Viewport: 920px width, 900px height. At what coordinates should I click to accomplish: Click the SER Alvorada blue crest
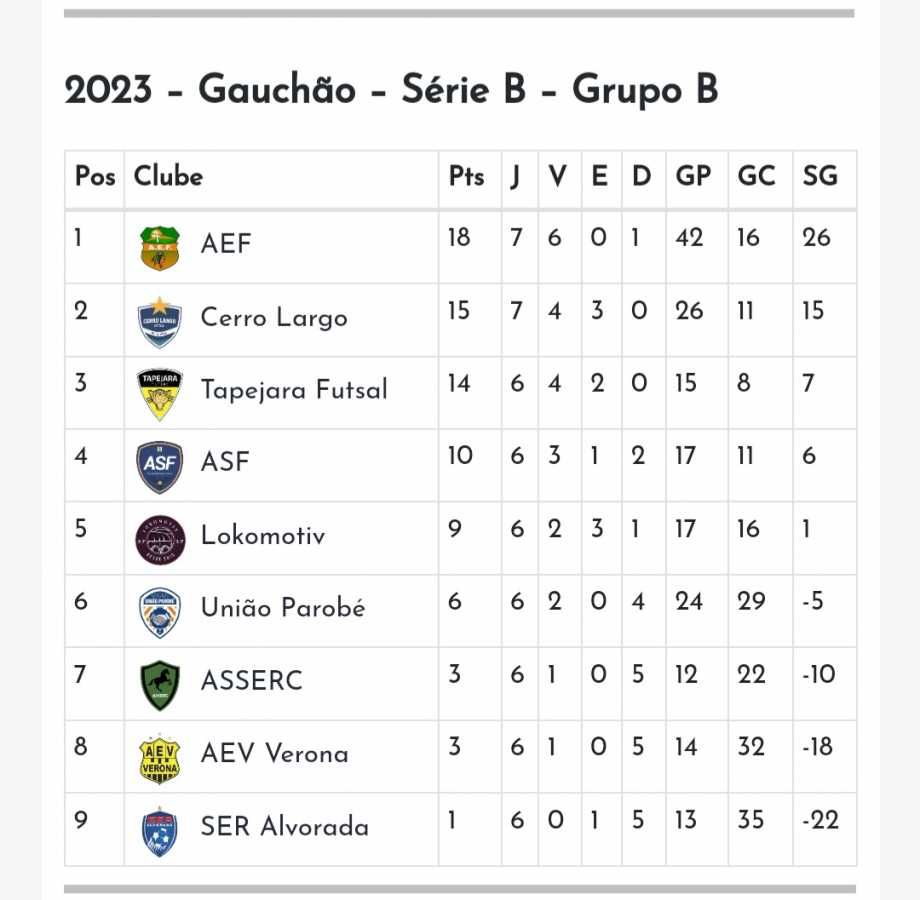point(160,831)
